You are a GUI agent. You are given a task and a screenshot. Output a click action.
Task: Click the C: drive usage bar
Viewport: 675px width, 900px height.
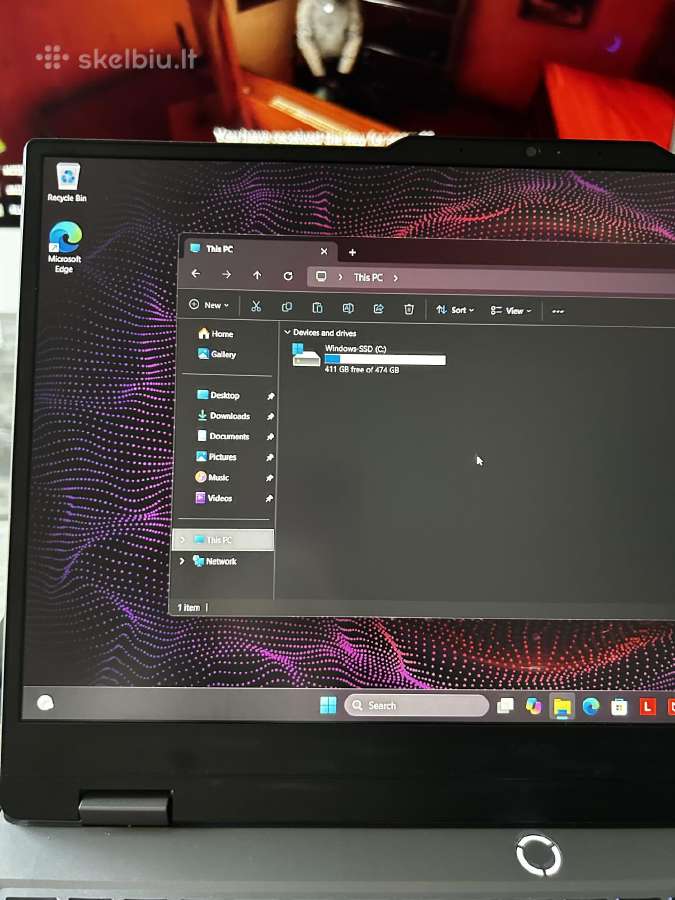385,359
